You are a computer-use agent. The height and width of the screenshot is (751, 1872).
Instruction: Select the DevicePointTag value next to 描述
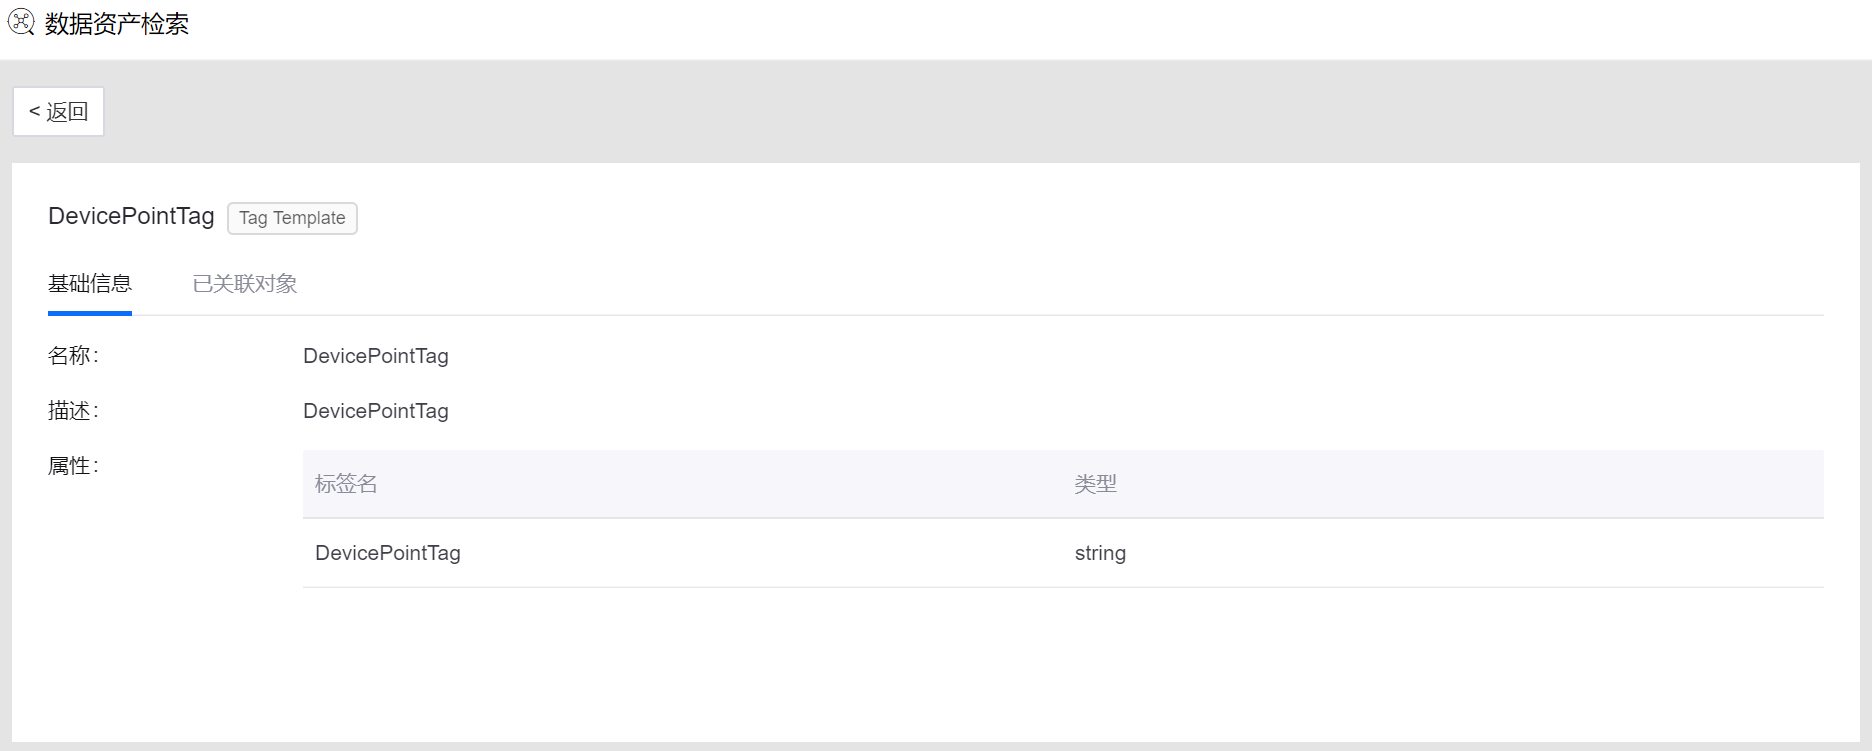376,411
